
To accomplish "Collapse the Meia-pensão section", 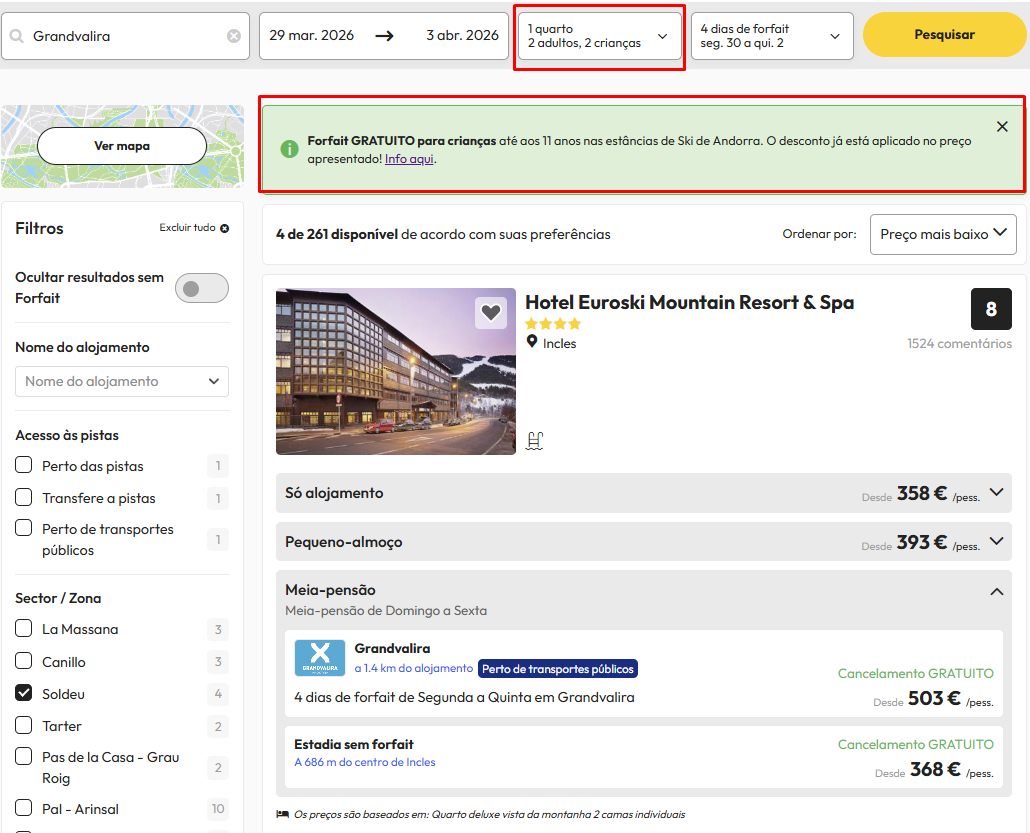I will [996, 591].
